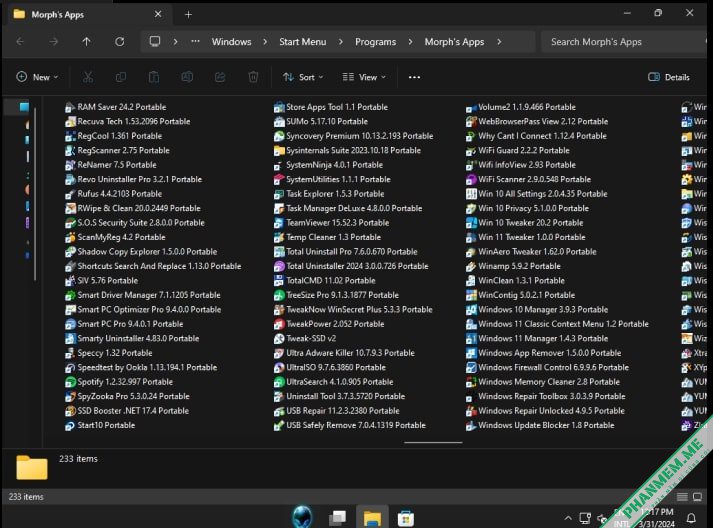This screenshot has height=528, width=713.
Task: Click the Winamp 5.9.2 Portable icon
Action: click(471, 267)
